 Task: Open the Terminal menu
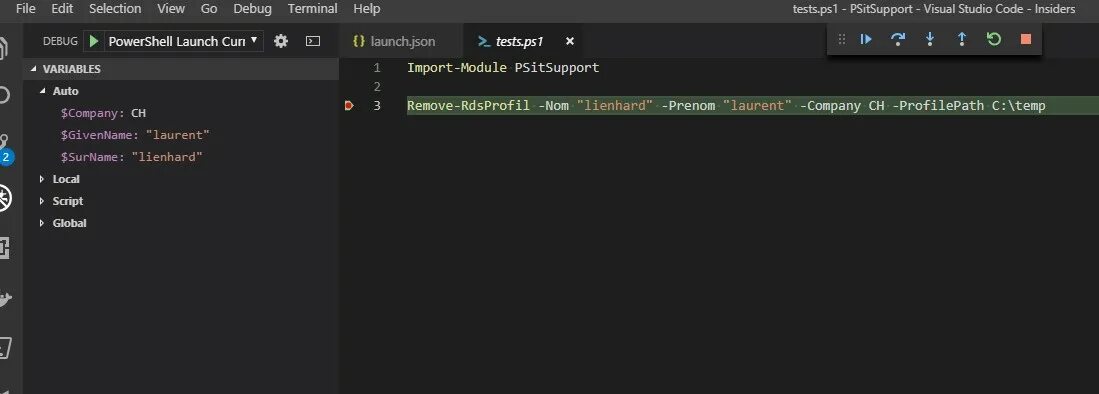pyautogui.click(x=313, y=9)
